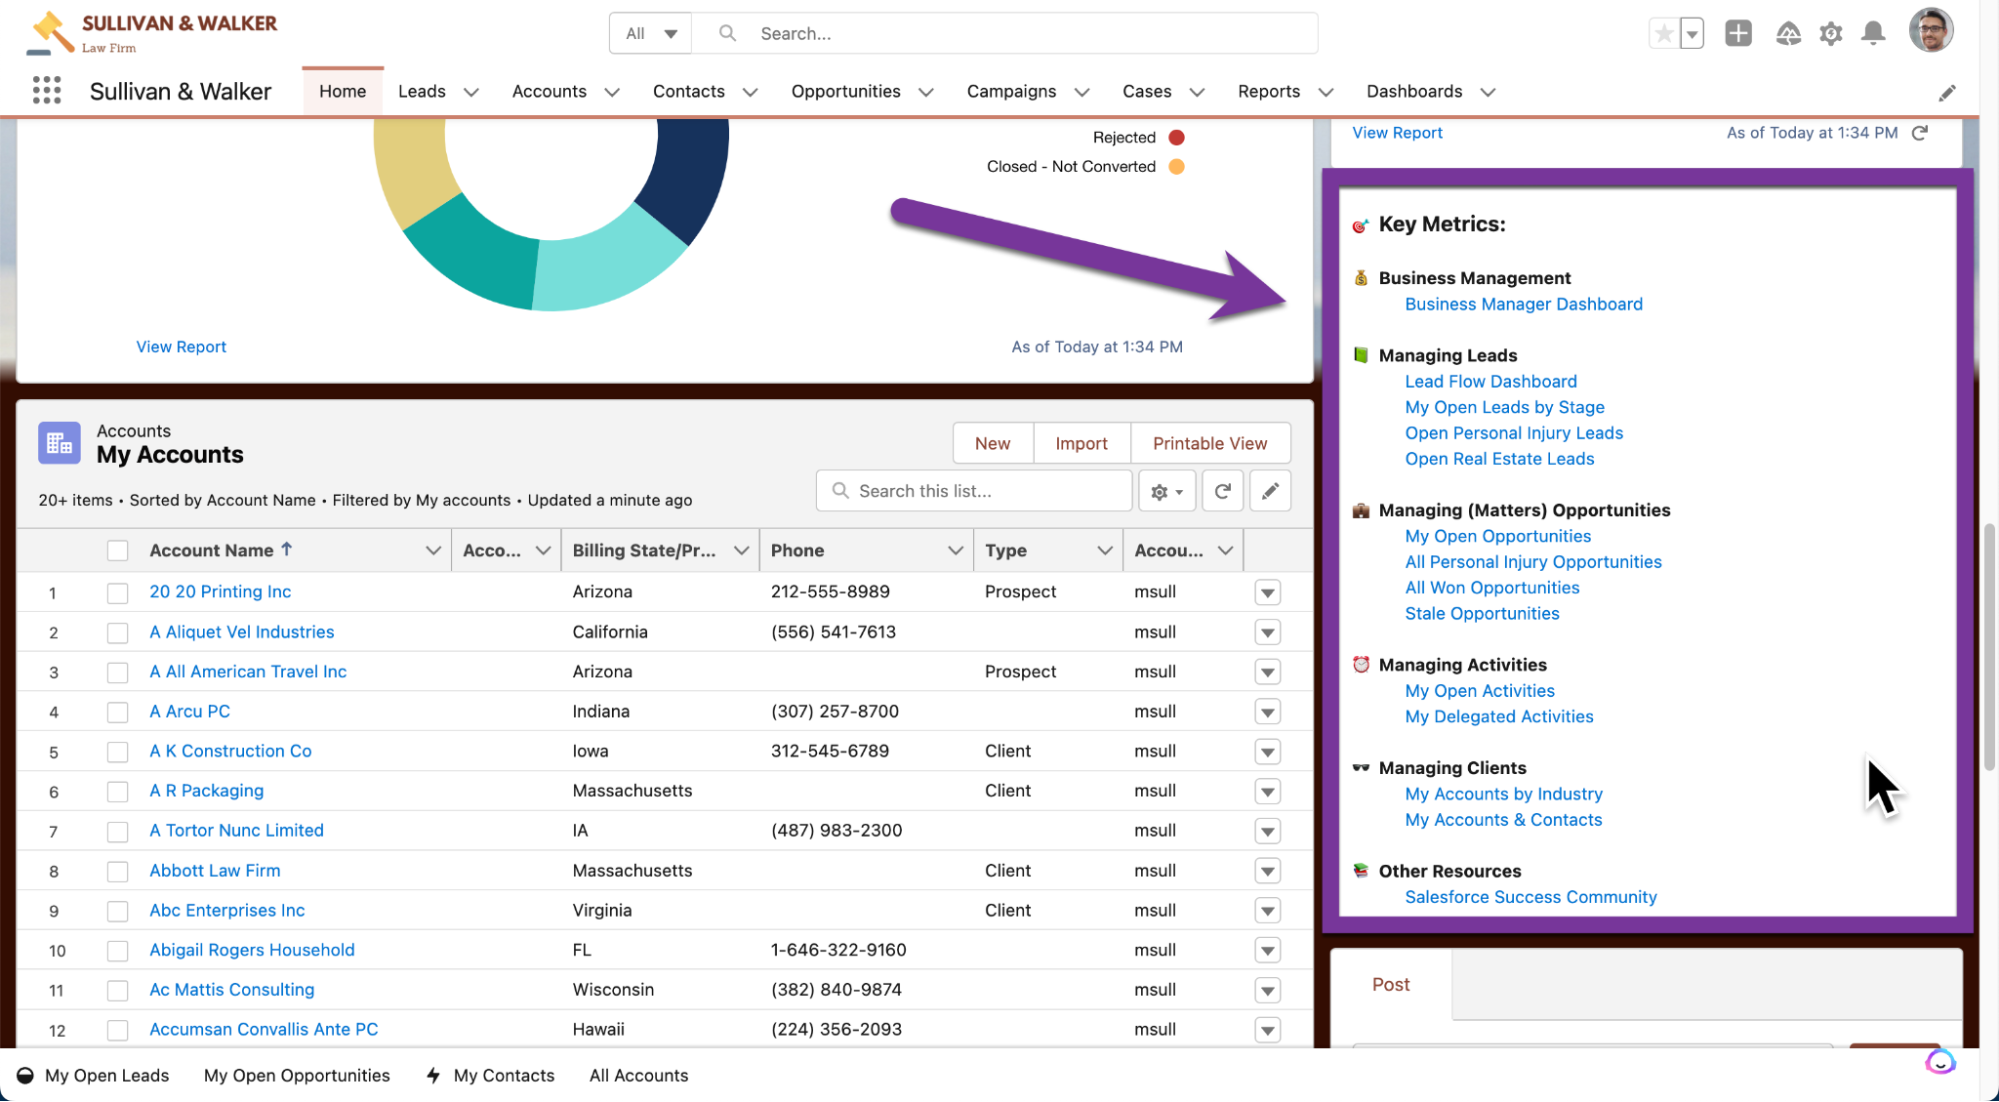Open the Contacts tab

tap(689, 91)
